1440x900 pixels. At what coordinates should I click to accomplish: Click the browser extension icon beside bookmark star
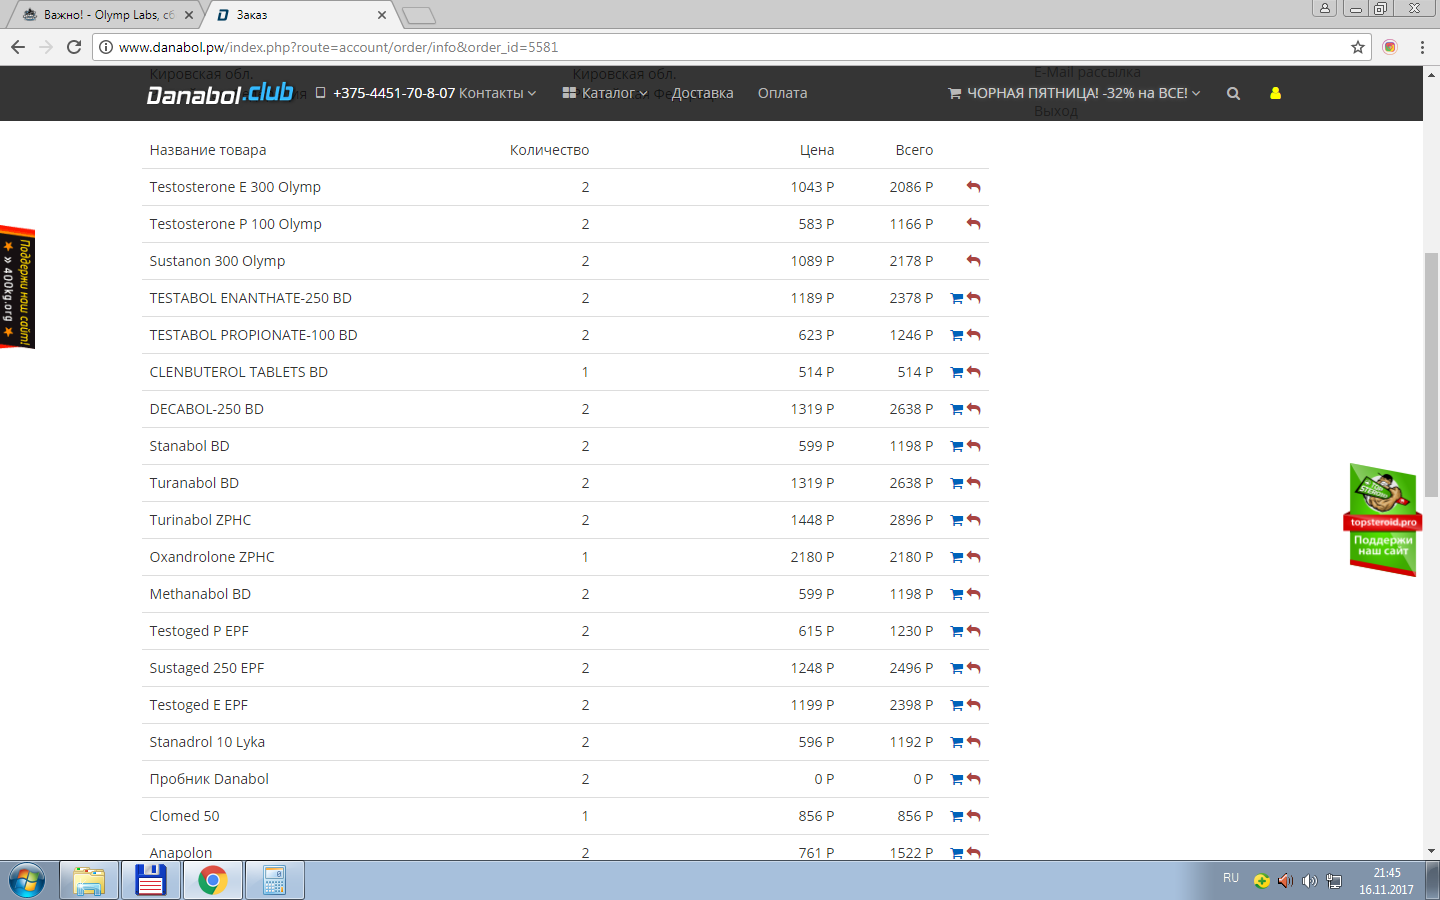pos(1390,47)
